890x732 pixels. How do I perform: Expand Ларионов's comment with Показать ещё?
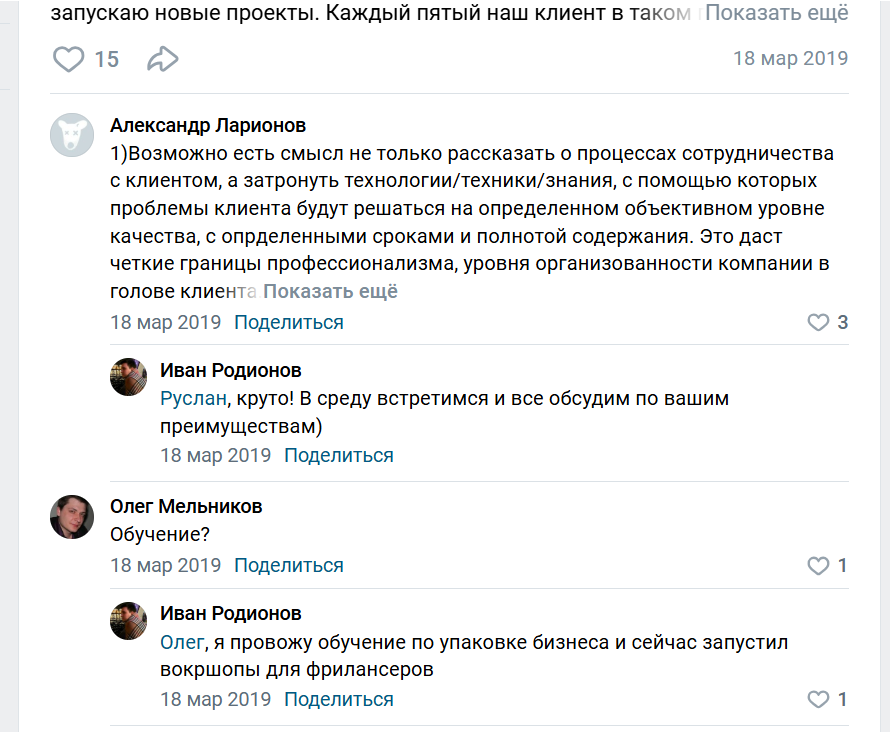(328, 290)
